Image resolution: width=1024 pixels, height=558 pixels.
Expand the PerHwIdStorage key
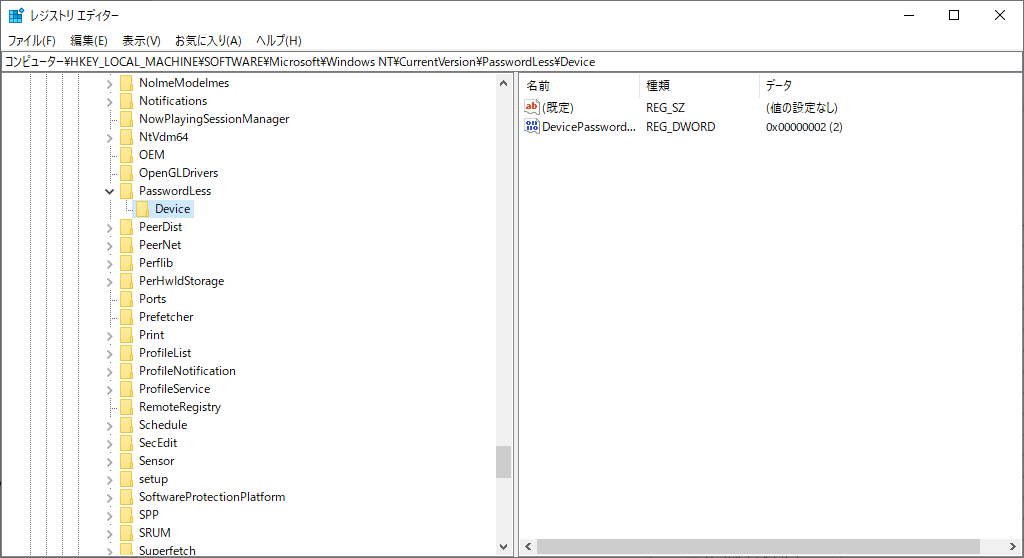110,282
